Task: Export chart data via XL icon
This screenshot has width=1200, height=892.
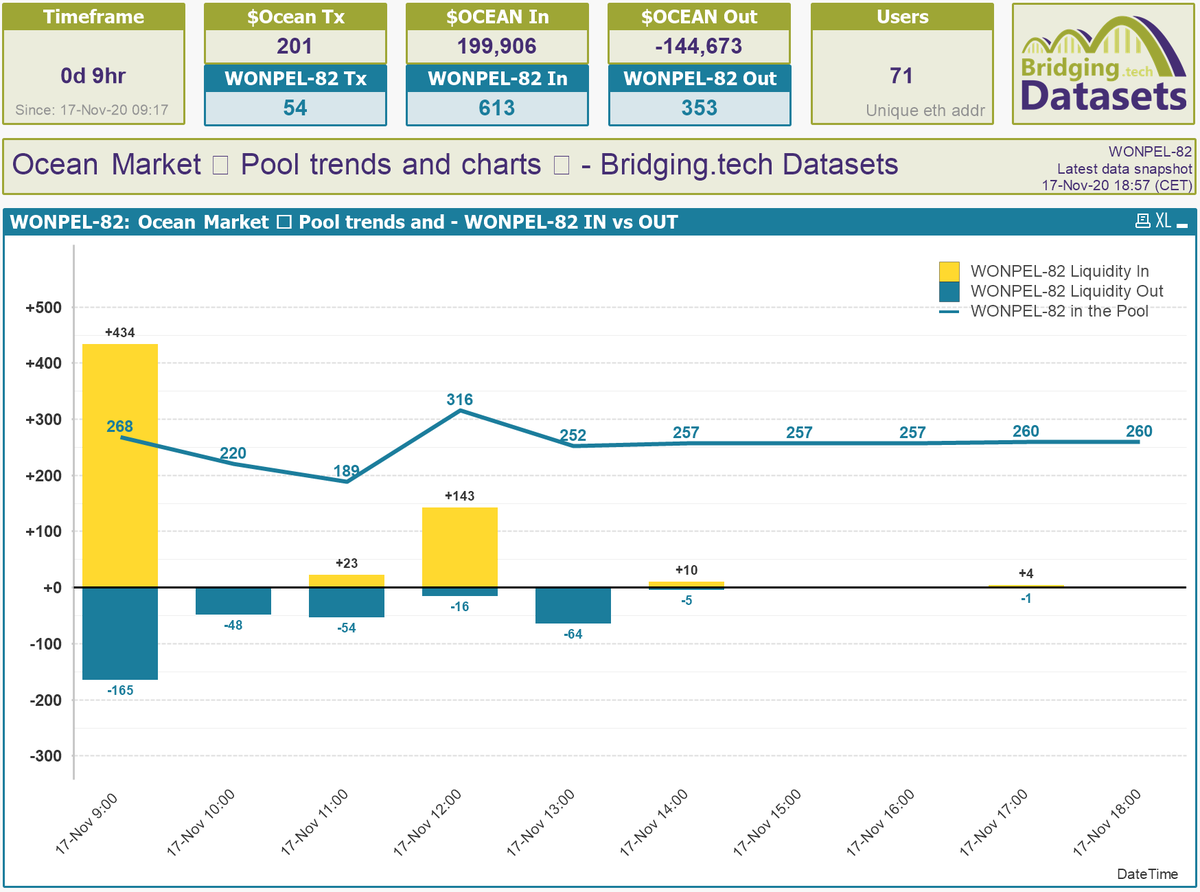Action: click(1163, 221)
